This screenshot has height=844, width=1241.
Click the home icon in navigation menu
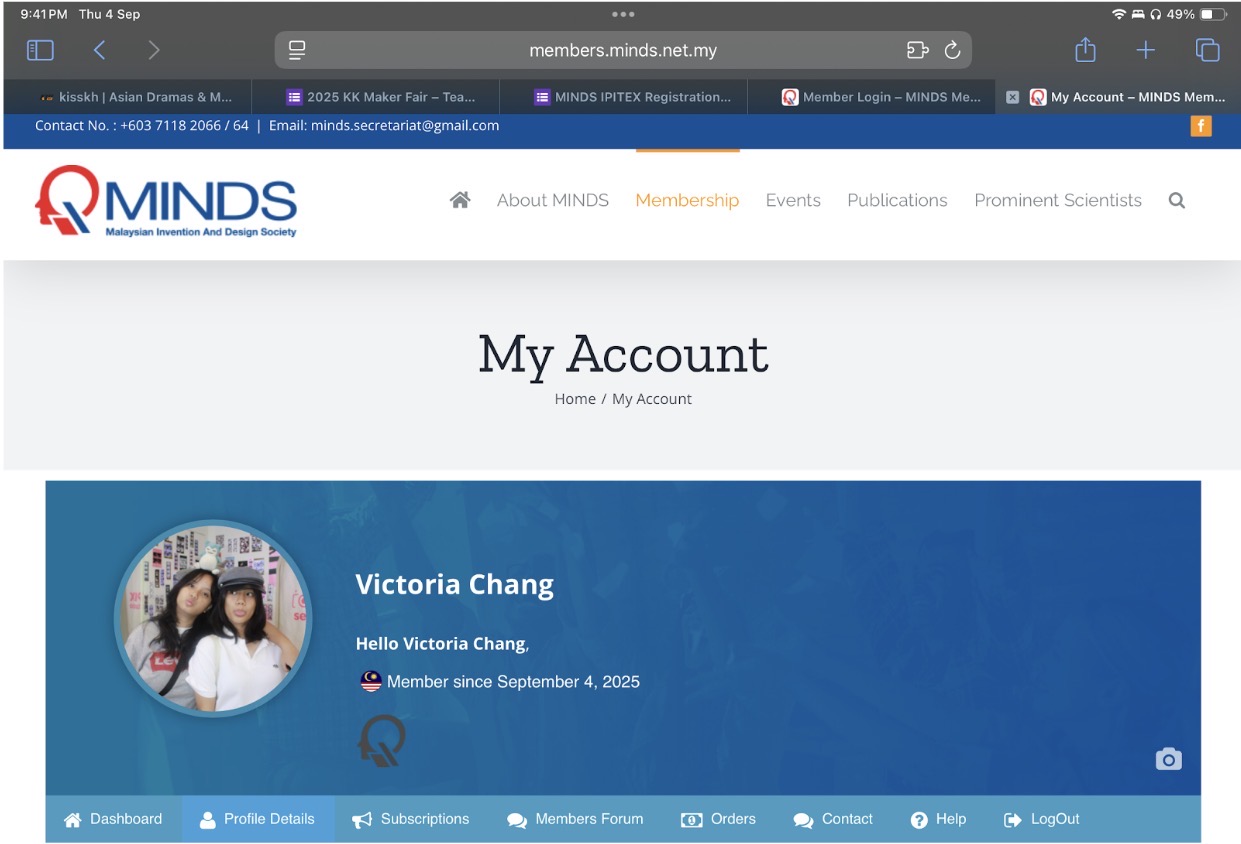click(460, 200)
